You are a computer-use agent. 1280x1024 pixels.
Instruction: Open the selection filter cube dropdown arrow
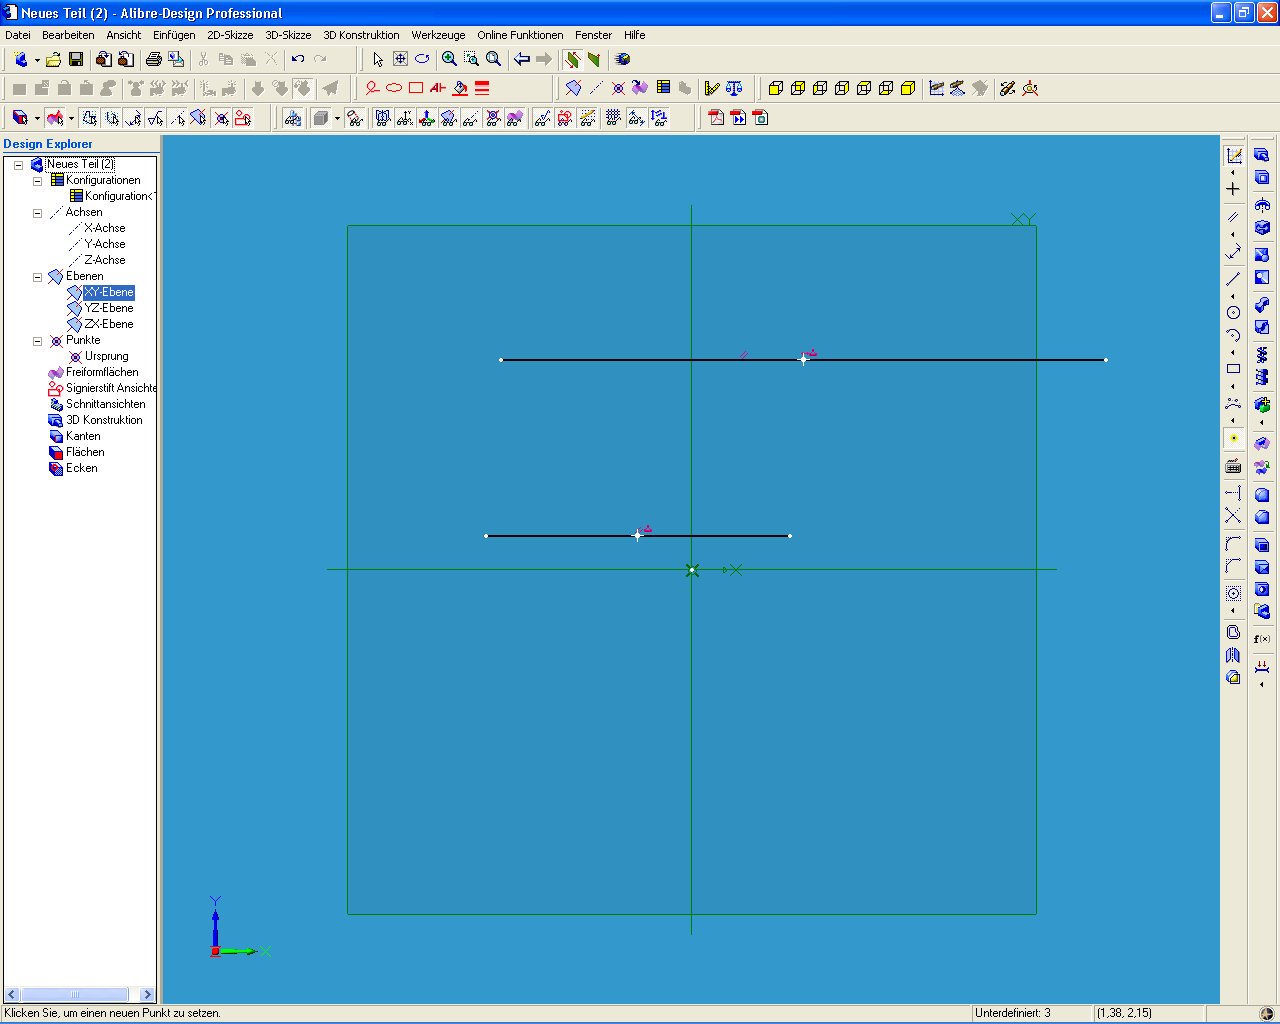click(x=37, y=118)
